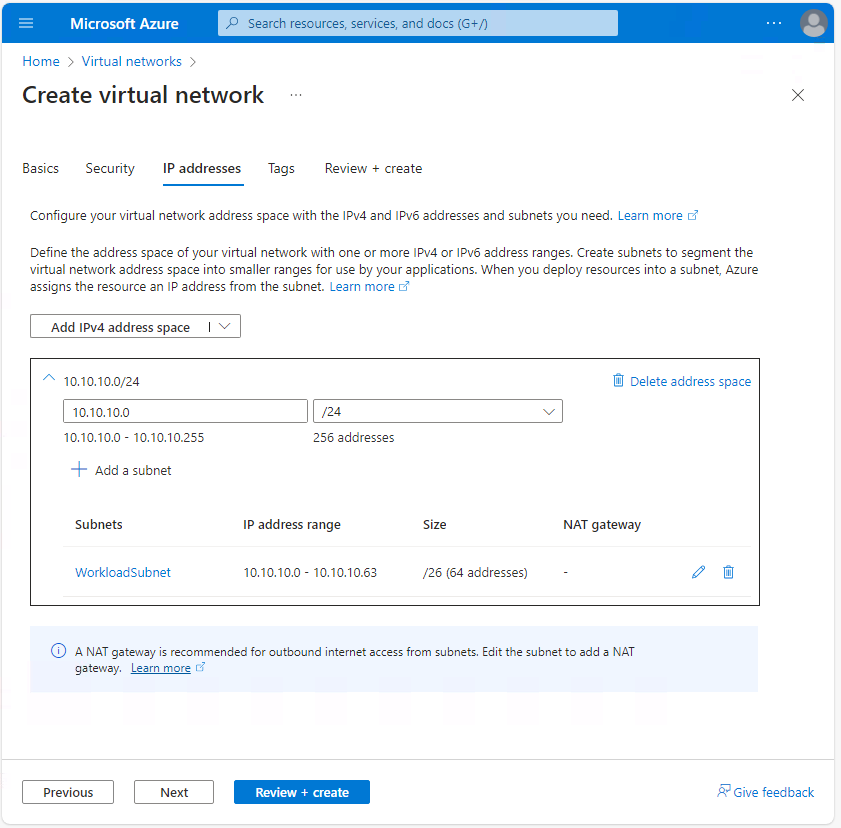Open the Azure portal hamburger menu
This screenshot has height=828, width=841.
coord(26,23)
